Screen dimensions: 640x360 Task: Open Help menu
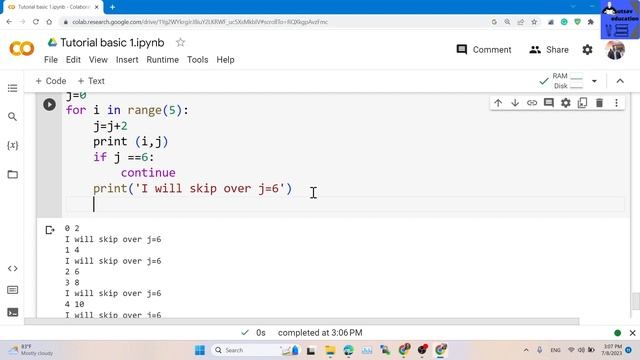225,60
